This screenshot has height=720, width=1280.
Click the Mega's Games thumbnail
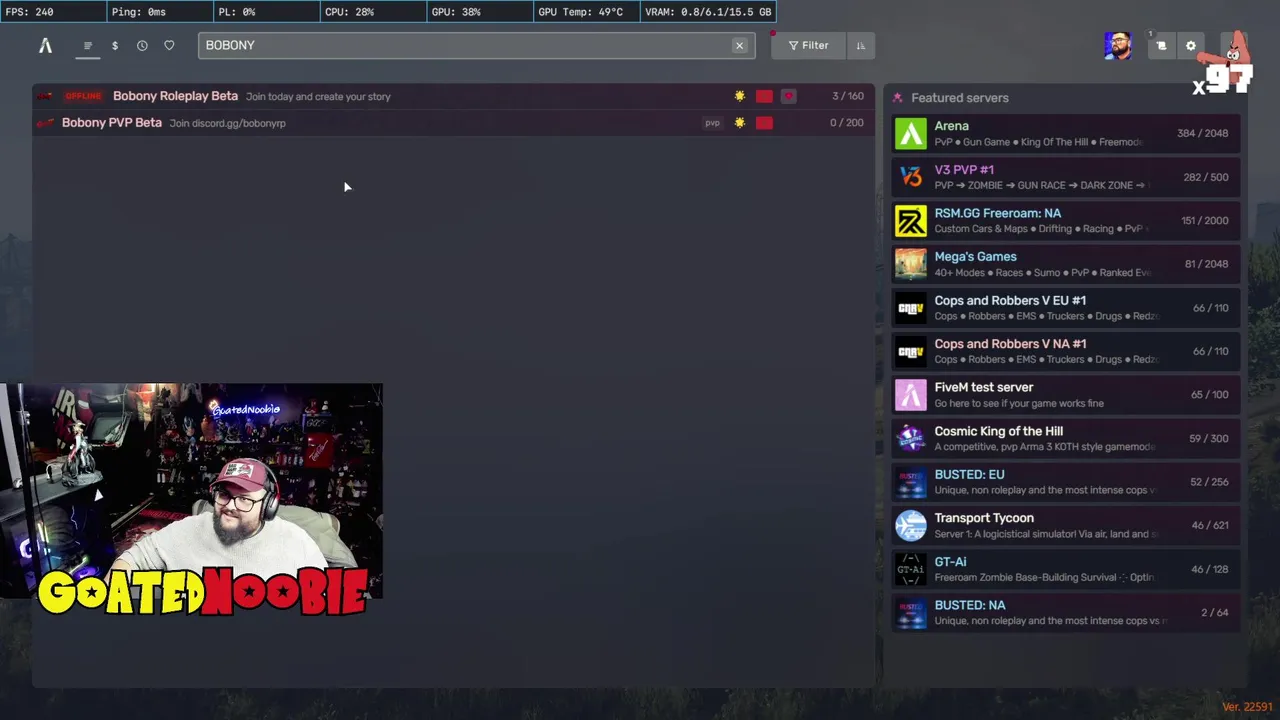coord(910,264)
